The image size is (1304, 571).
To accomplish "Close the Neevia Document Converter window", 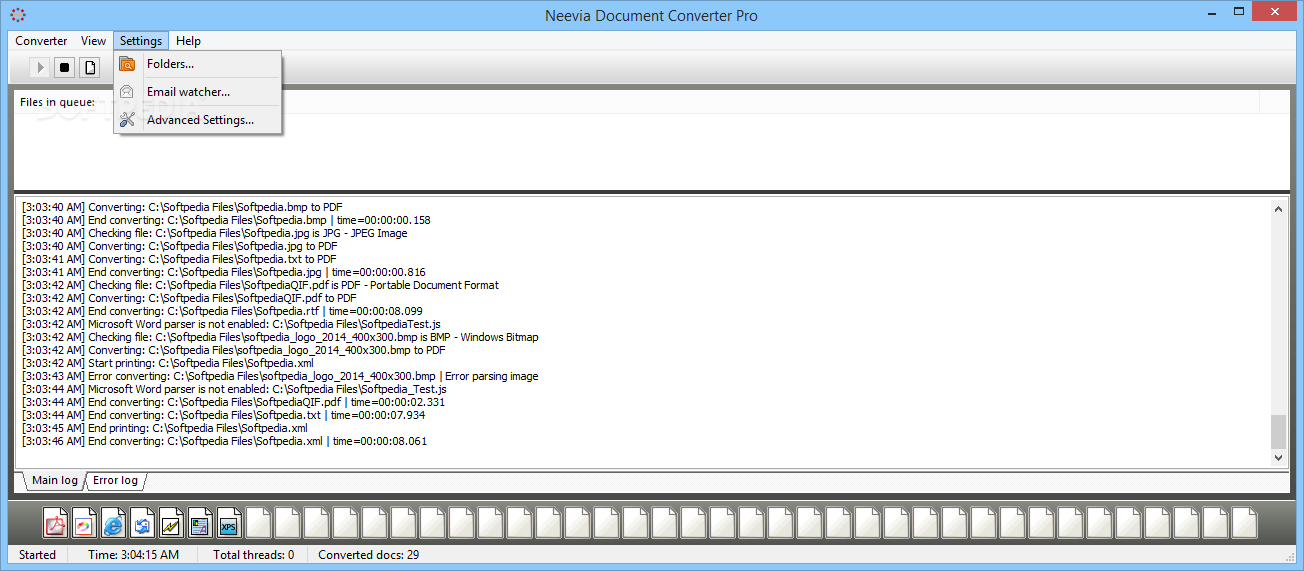I will tap(1276, 11).
